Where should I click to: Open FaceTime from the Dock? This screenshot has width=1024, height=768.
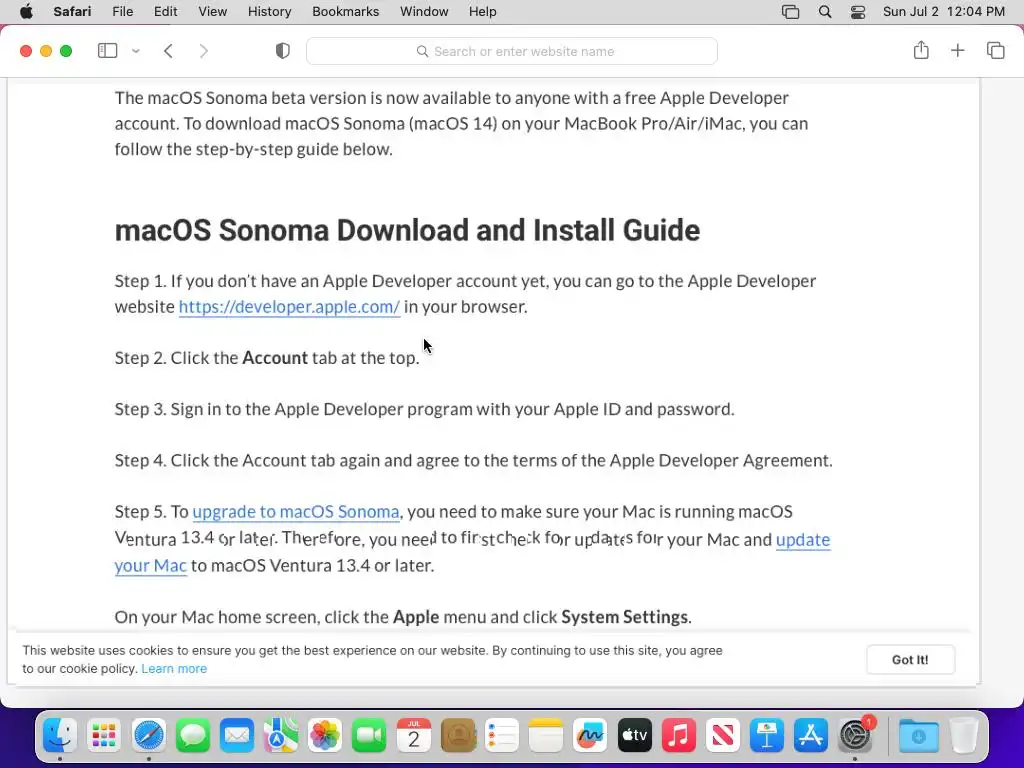click(369, 737)
